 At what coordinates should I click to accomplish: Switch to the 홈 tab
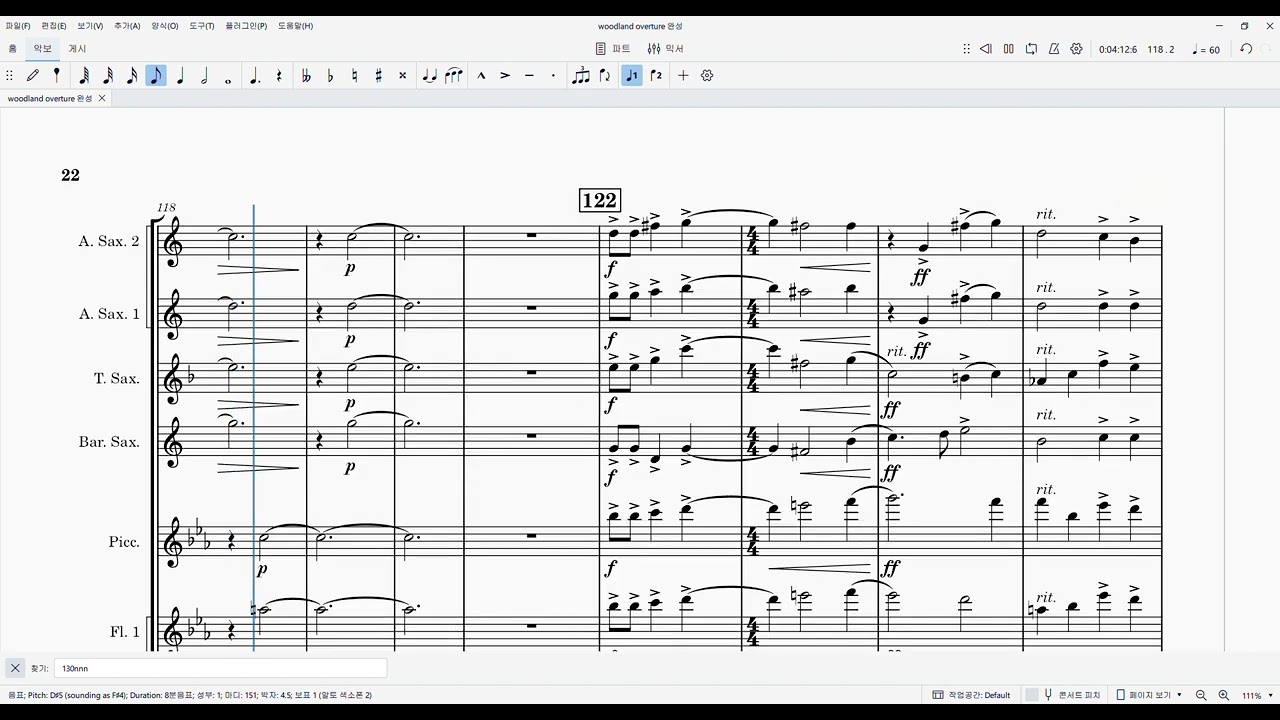tap(13, 48)
